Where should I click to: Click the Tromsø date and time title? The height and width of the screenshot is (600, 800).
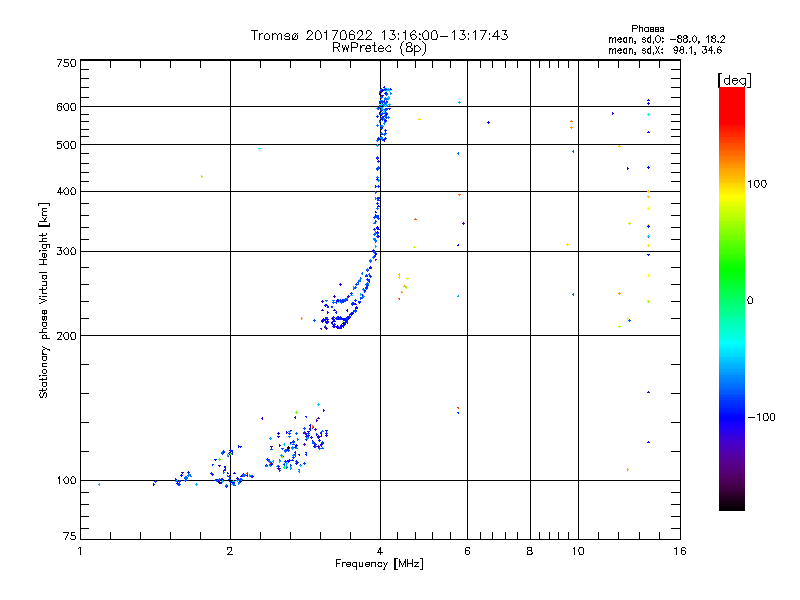379,35
